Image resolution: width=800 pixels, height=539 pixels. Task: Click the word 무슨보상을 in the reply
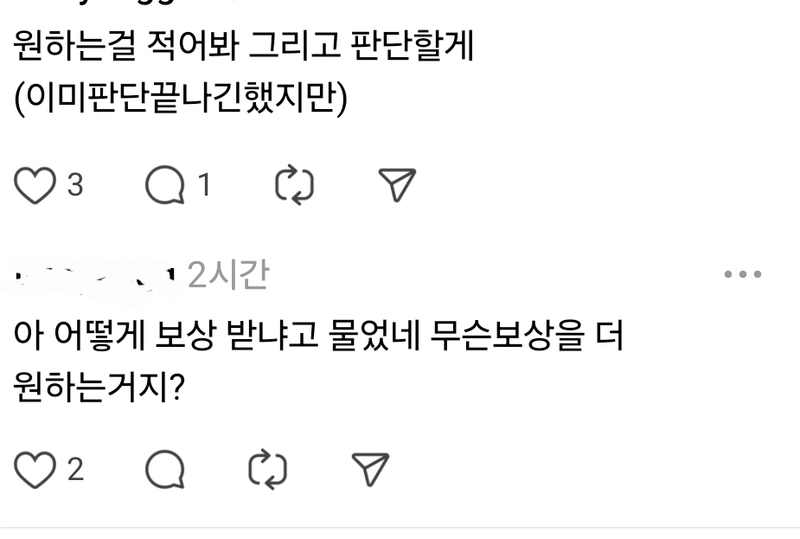click(x=507, y=335)
